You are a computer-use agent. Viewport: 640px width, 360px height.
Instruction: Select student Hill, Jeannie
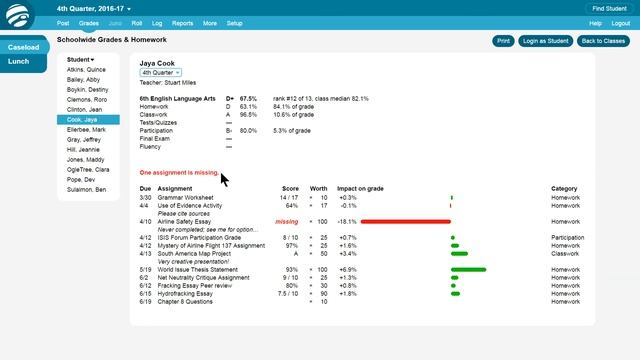click(83, 150)
